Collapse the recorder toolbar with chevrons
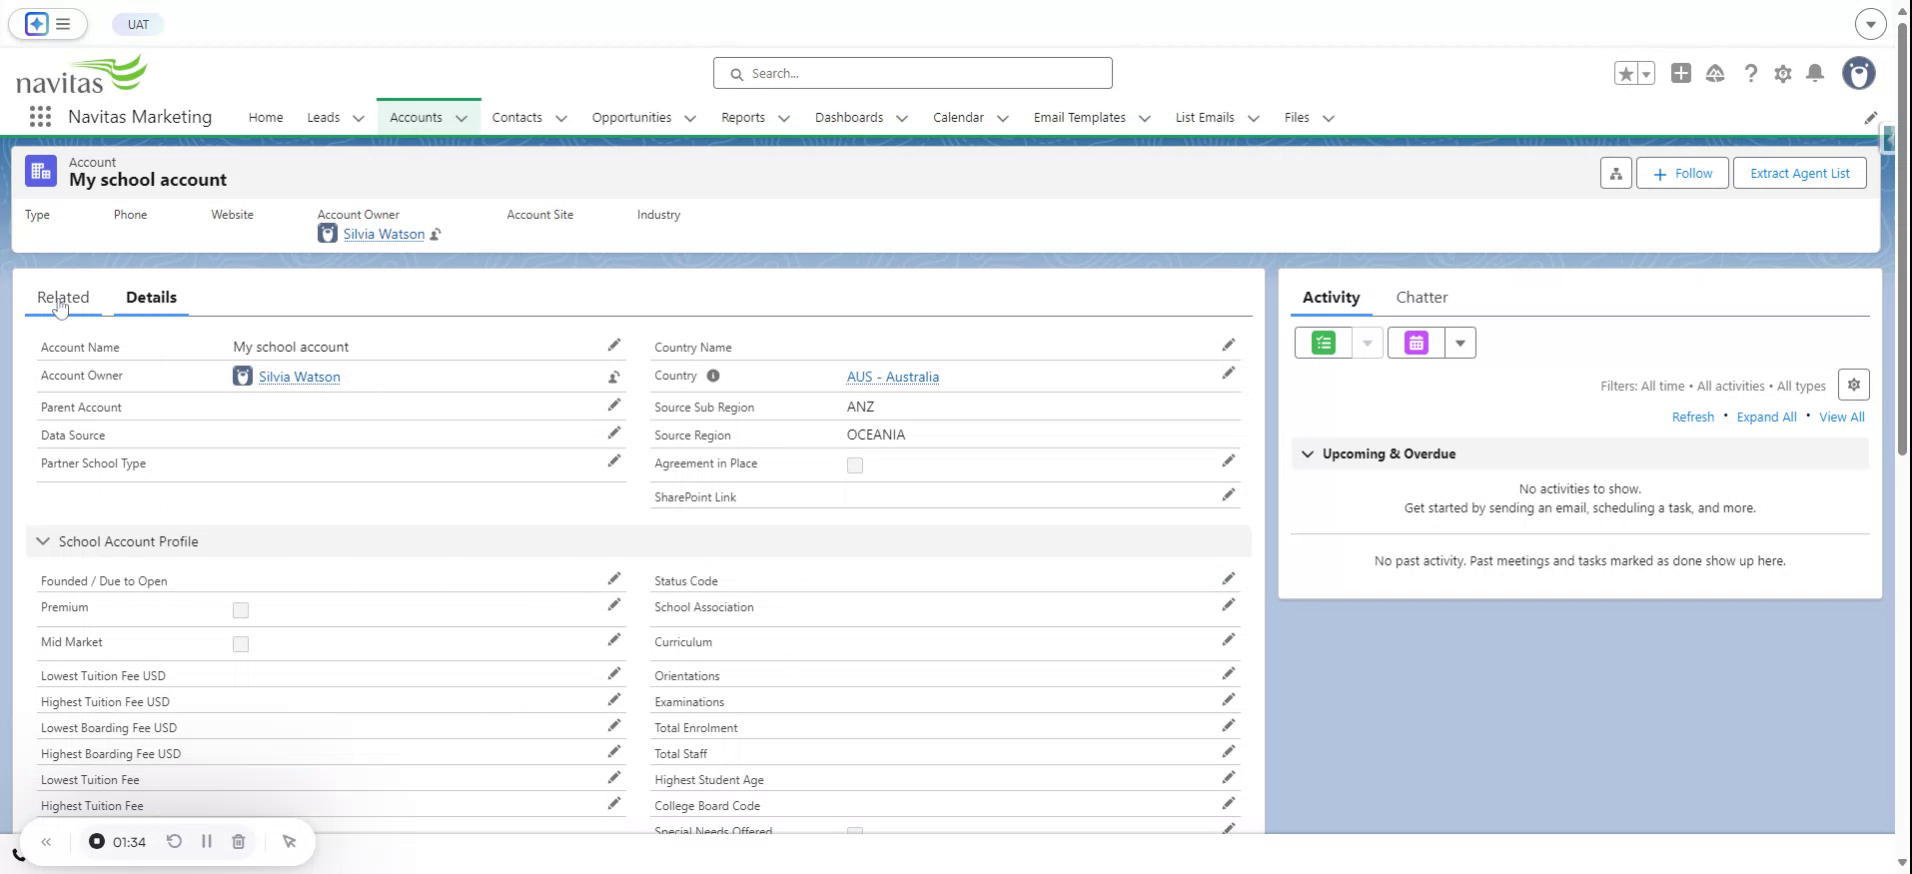Image resolution: width=1912 pixels, height=874 pixels. 46,842
